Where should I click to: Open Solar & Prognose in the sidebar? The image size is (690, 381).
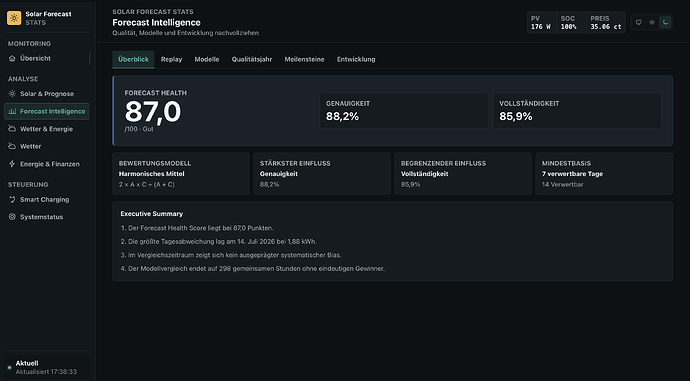[47, 94]
